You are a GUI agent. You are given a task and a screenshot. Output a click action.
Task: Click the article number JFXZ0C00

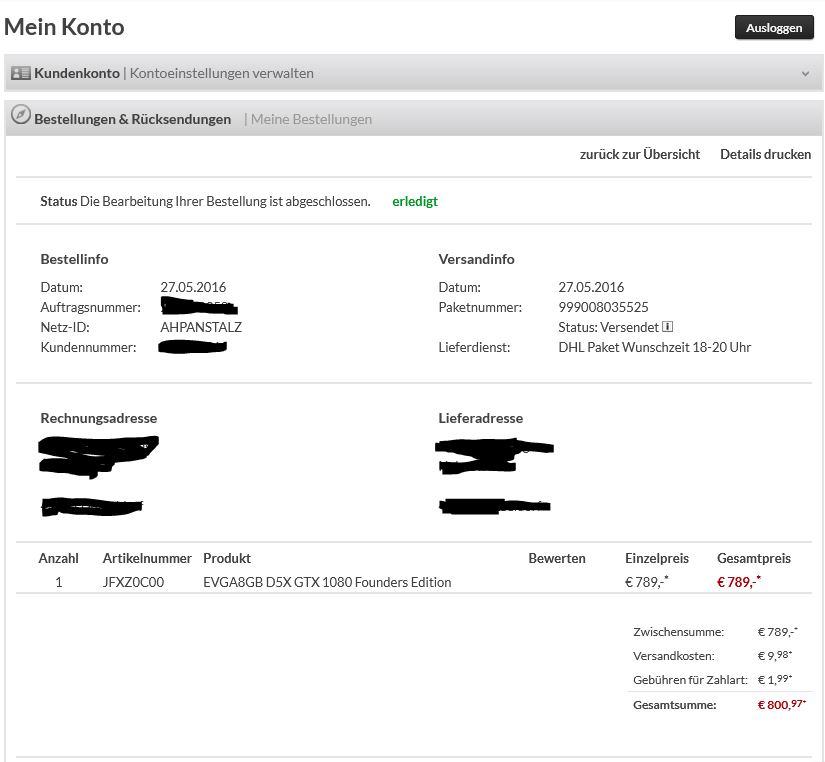pos(133,582)
